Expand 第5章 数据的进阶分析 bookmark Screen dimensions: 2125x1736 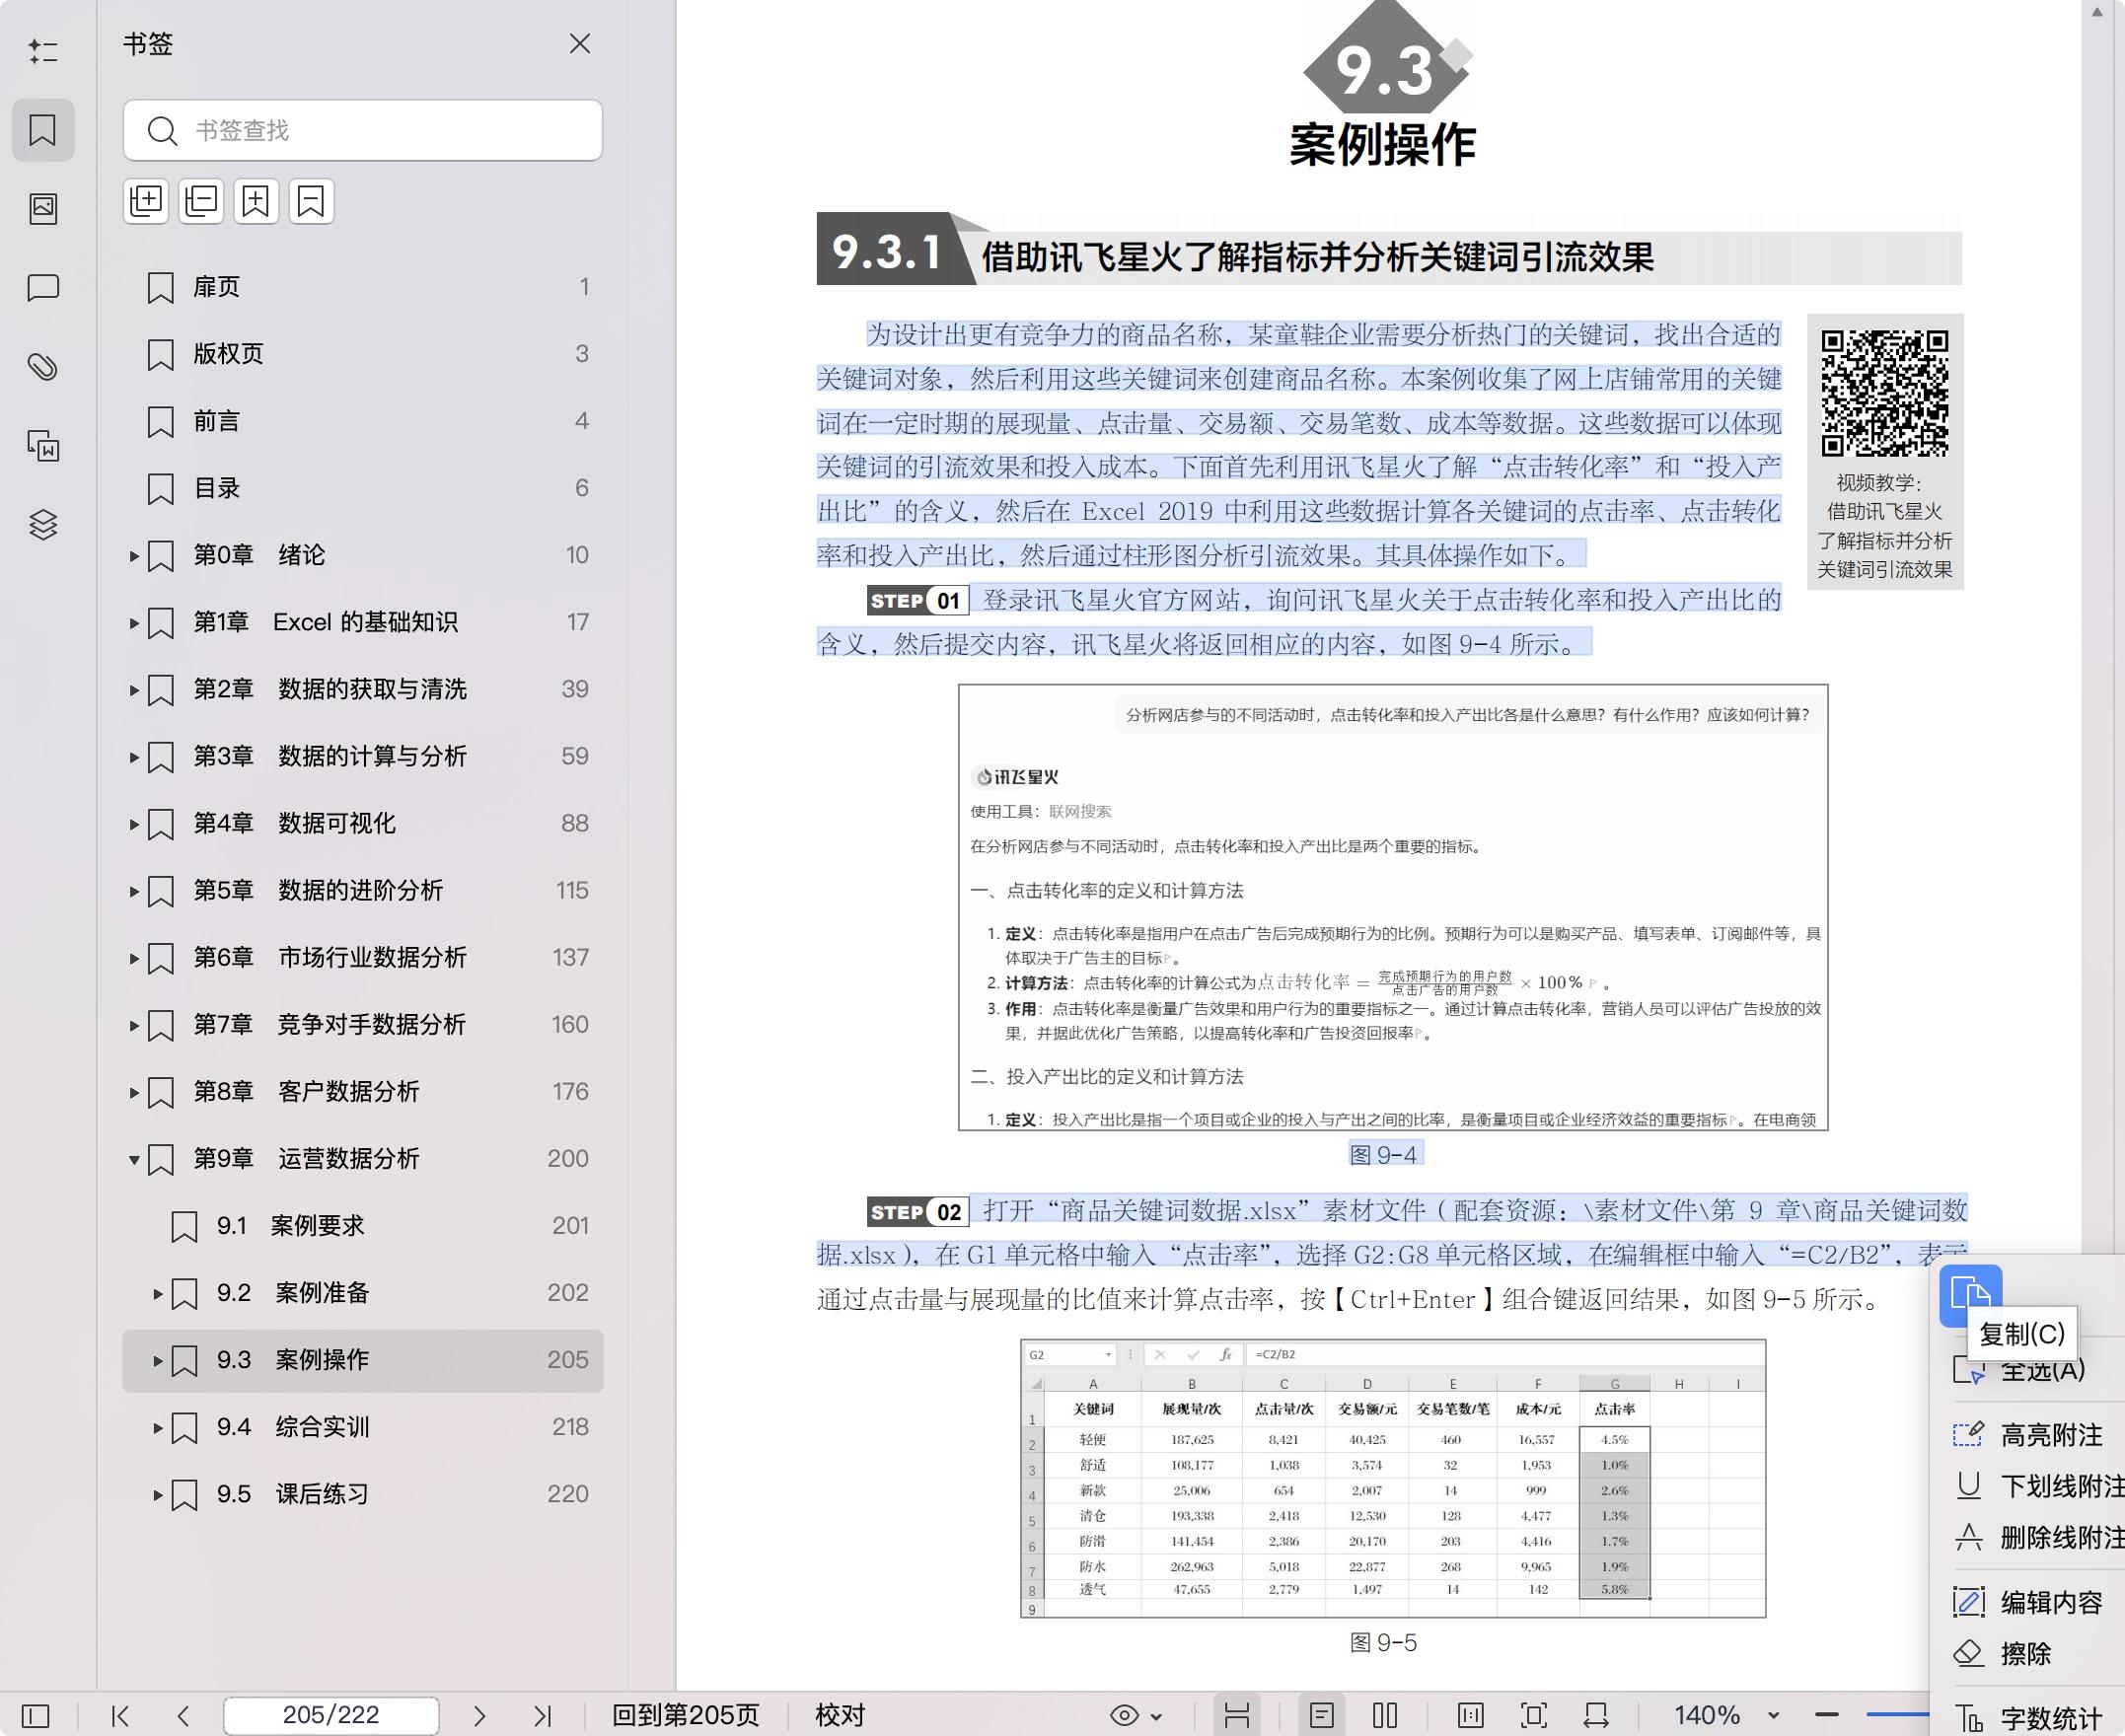(x=134, y=891)
